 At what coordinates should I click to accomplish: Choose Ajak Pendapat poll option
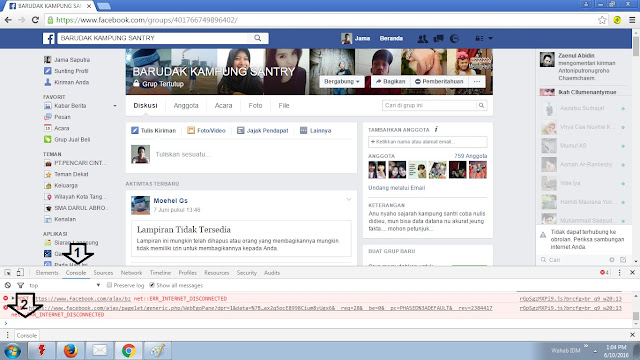tap(263, 131)
